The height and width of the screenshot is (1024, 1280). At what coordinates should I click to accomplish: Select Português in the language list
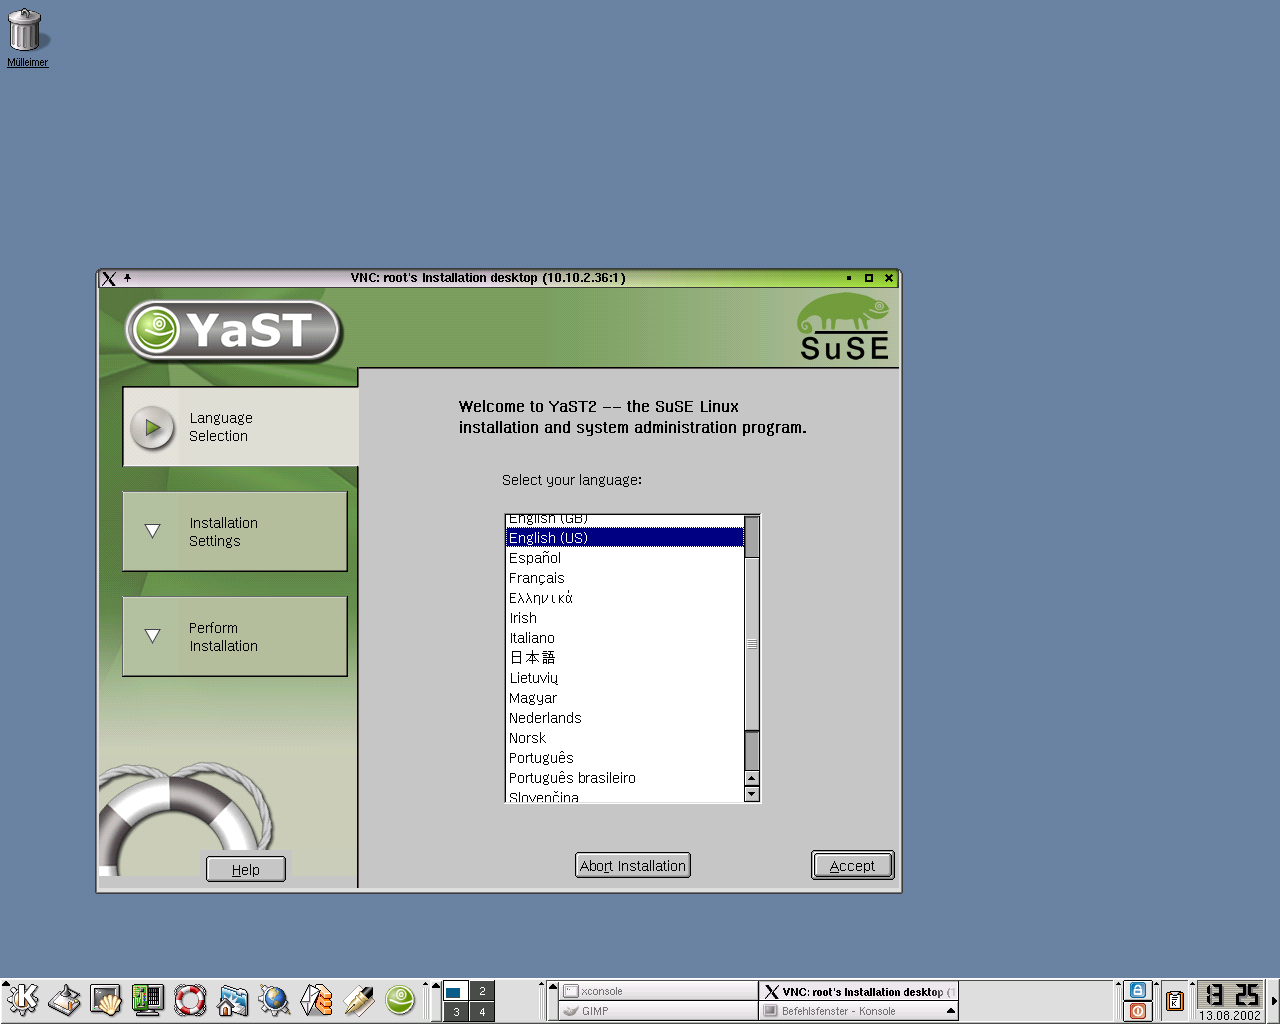(x=625, y=758)
